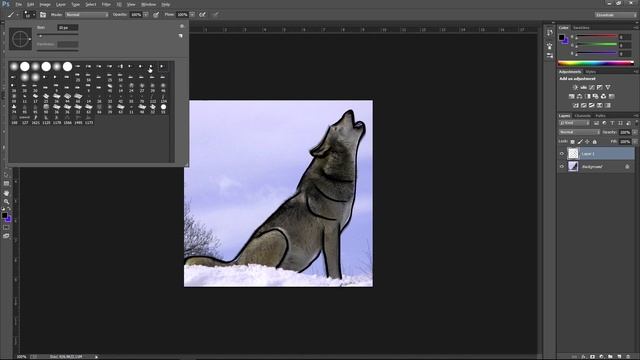Select the Zoom tool in the toolbox
This screenshot has height=360, width=640.
(x=6, y=202)
